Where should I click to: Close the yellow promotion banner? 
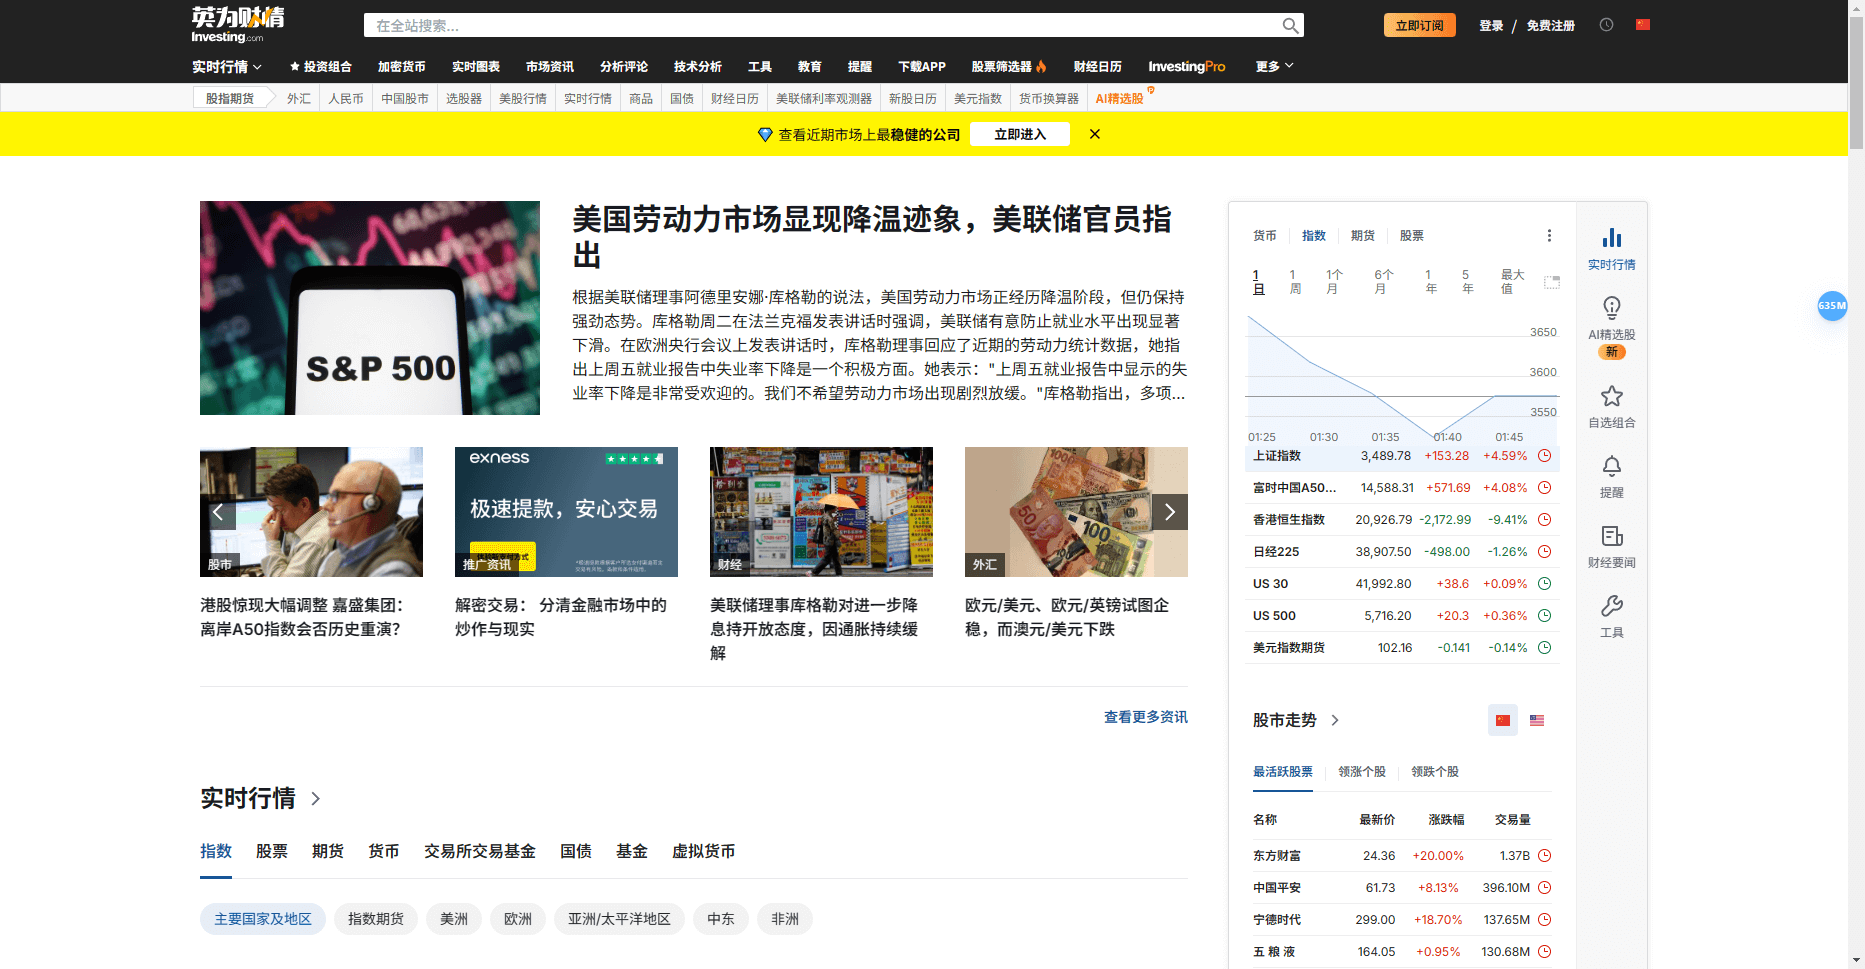[x=1095, y=134]
